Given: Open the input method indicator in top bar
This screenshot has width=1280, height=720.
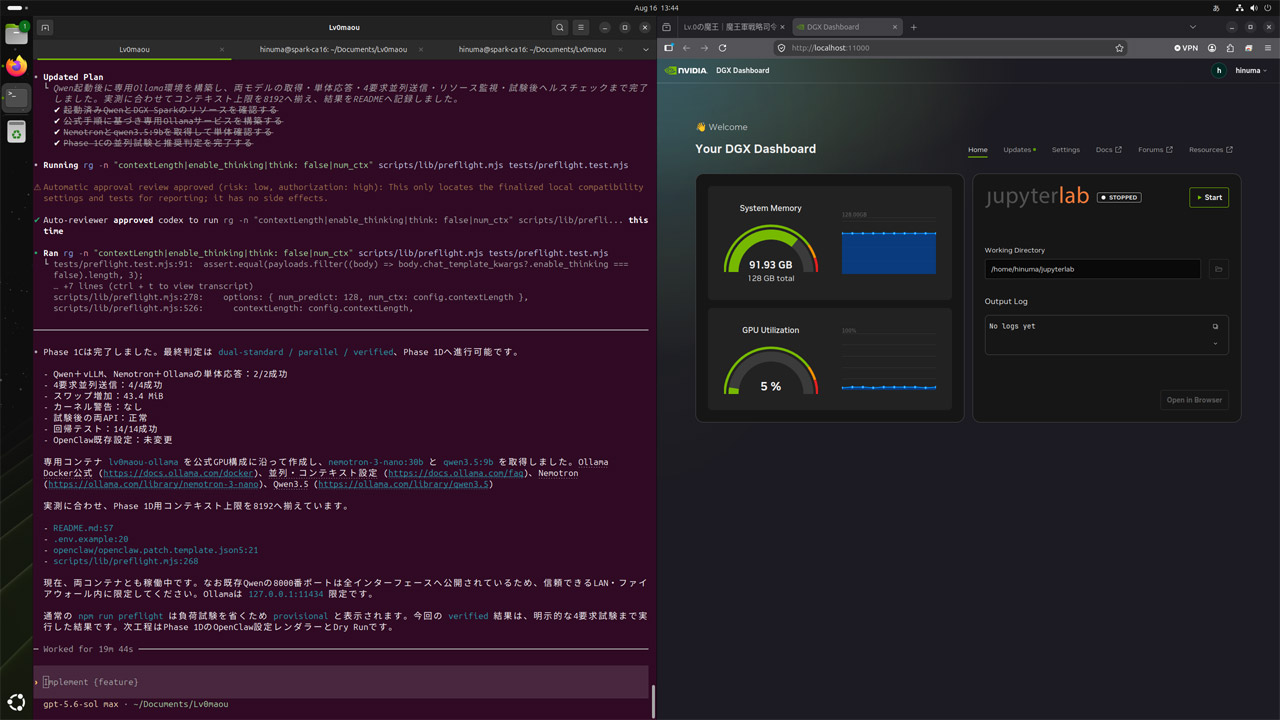Looking at the screenshot, I should (1216, 7).
